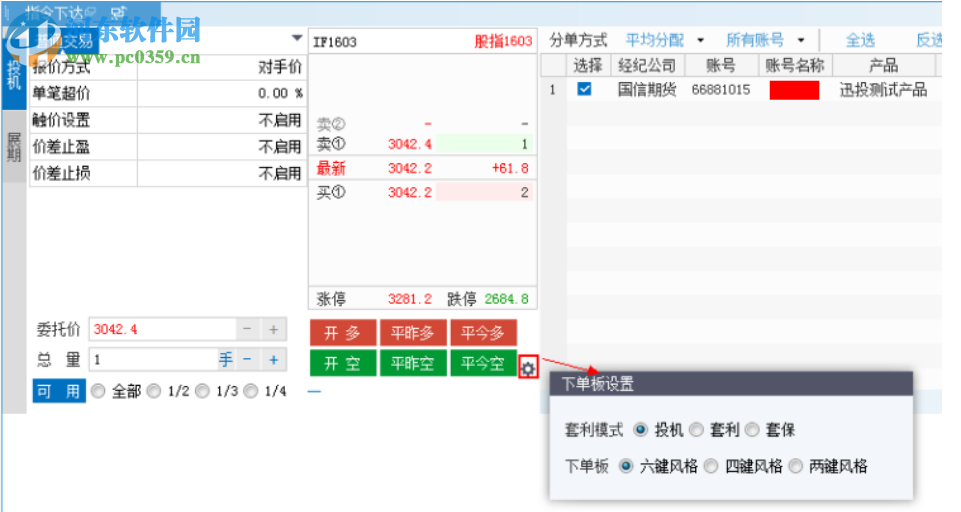This screenshot has height=512, width=961.
Task: Click the 股指1603 contract name
Action: 503,41
